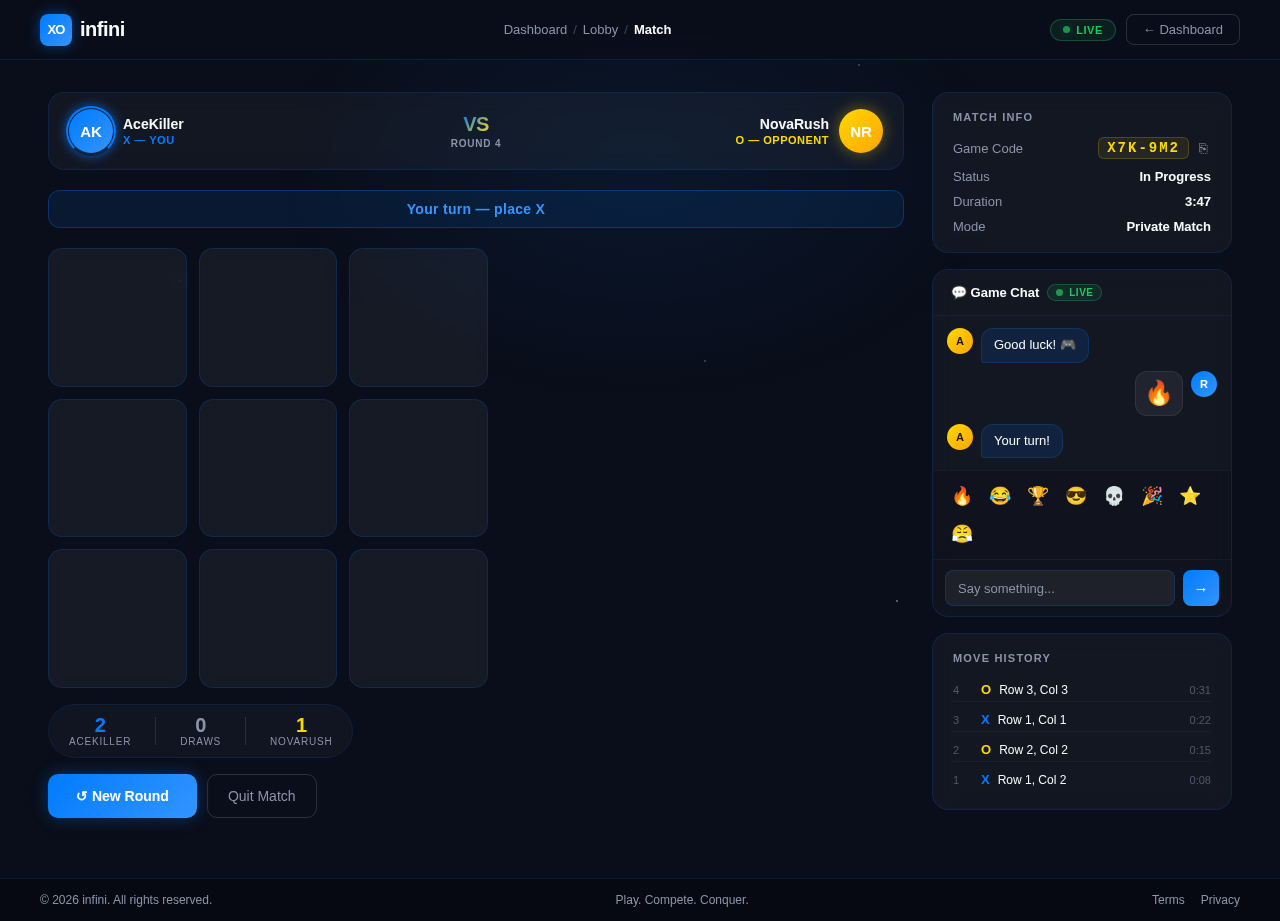Send the party popper emoji reaction
1280x921 pixels.
pyautogui.click(x=1151, y=495)
